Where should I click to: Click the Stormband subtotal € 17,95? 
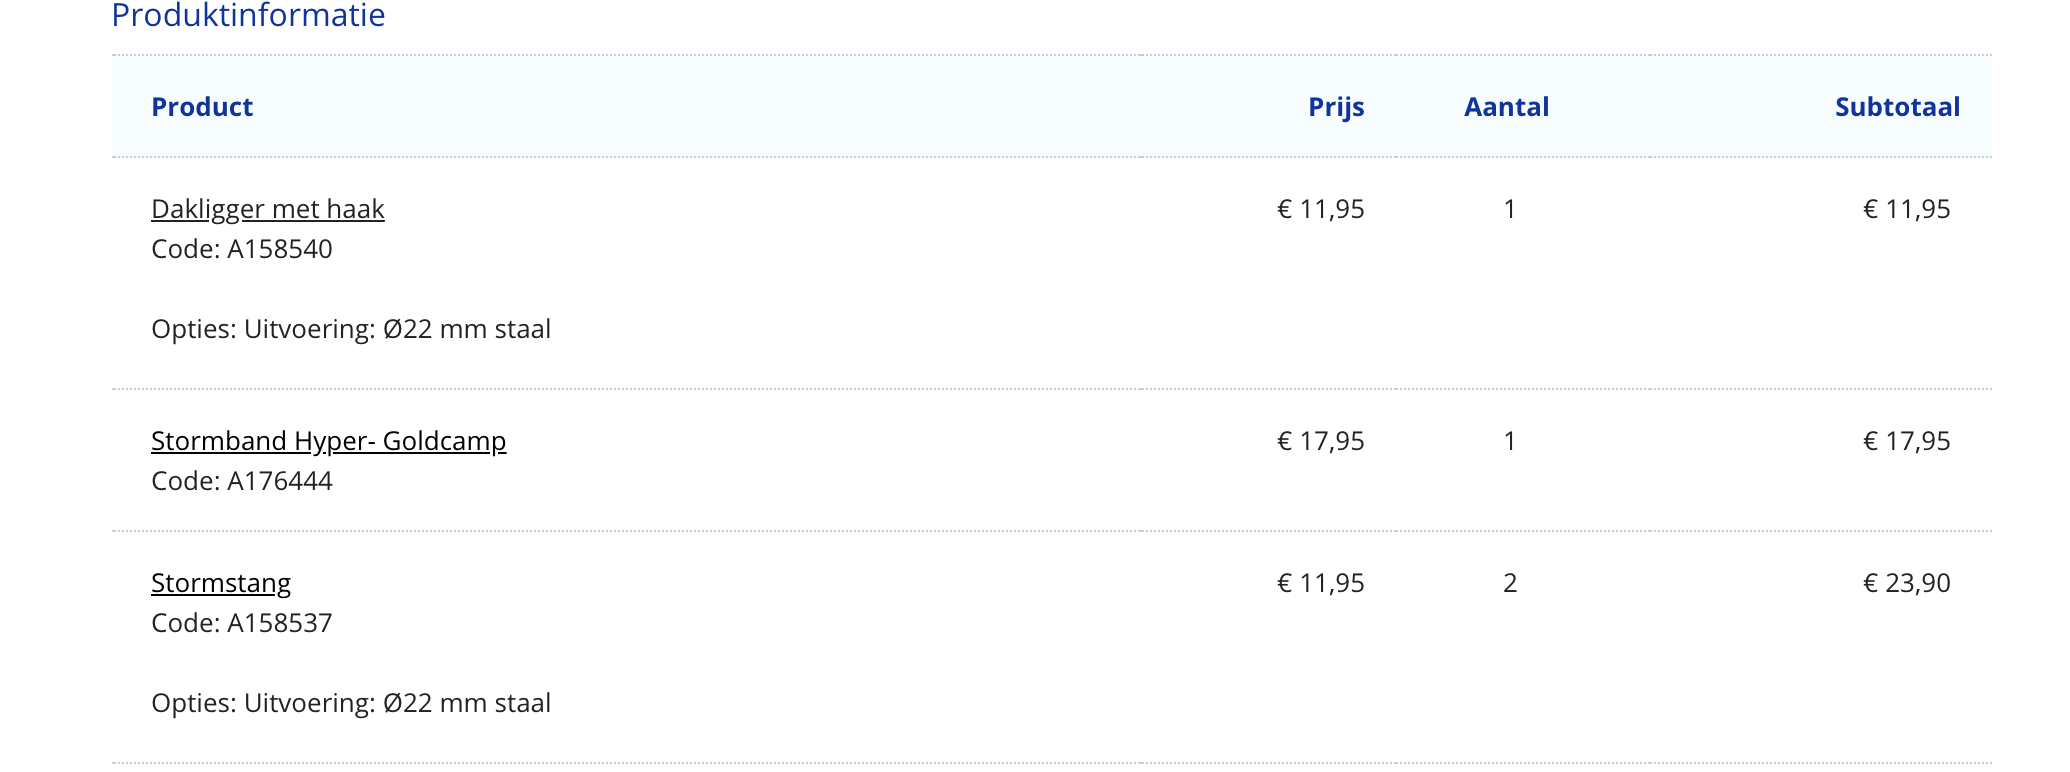tap(1906, 441)
